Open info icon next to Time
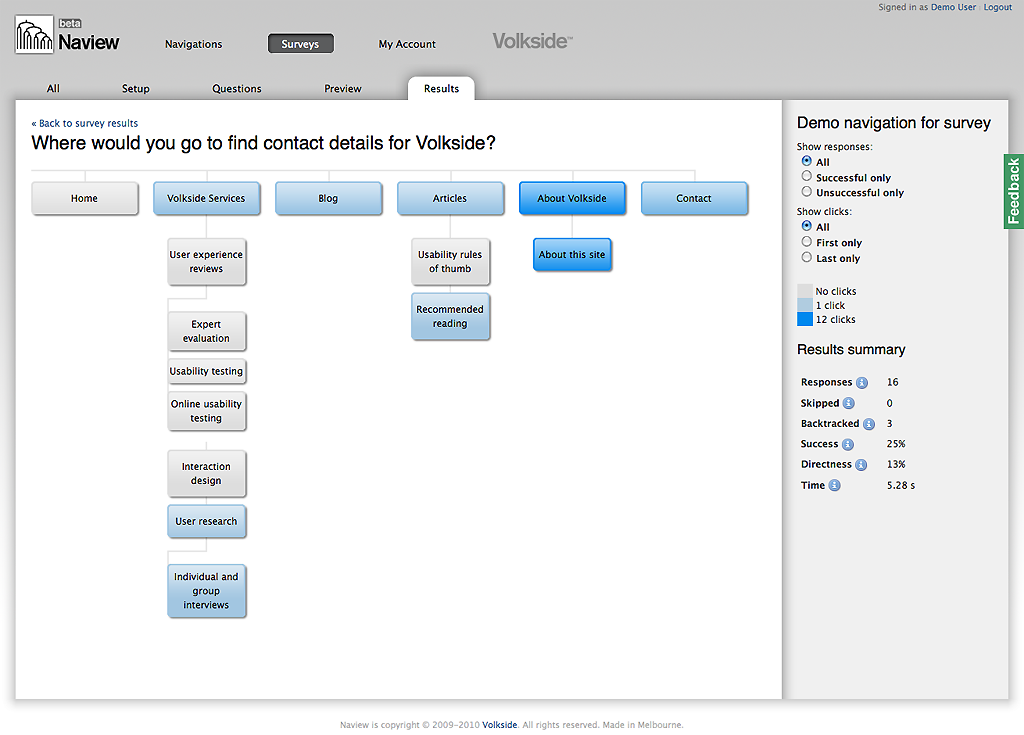Image resolution: width=1024 pixels, height=735 pixels. click(x=835, y=485)
